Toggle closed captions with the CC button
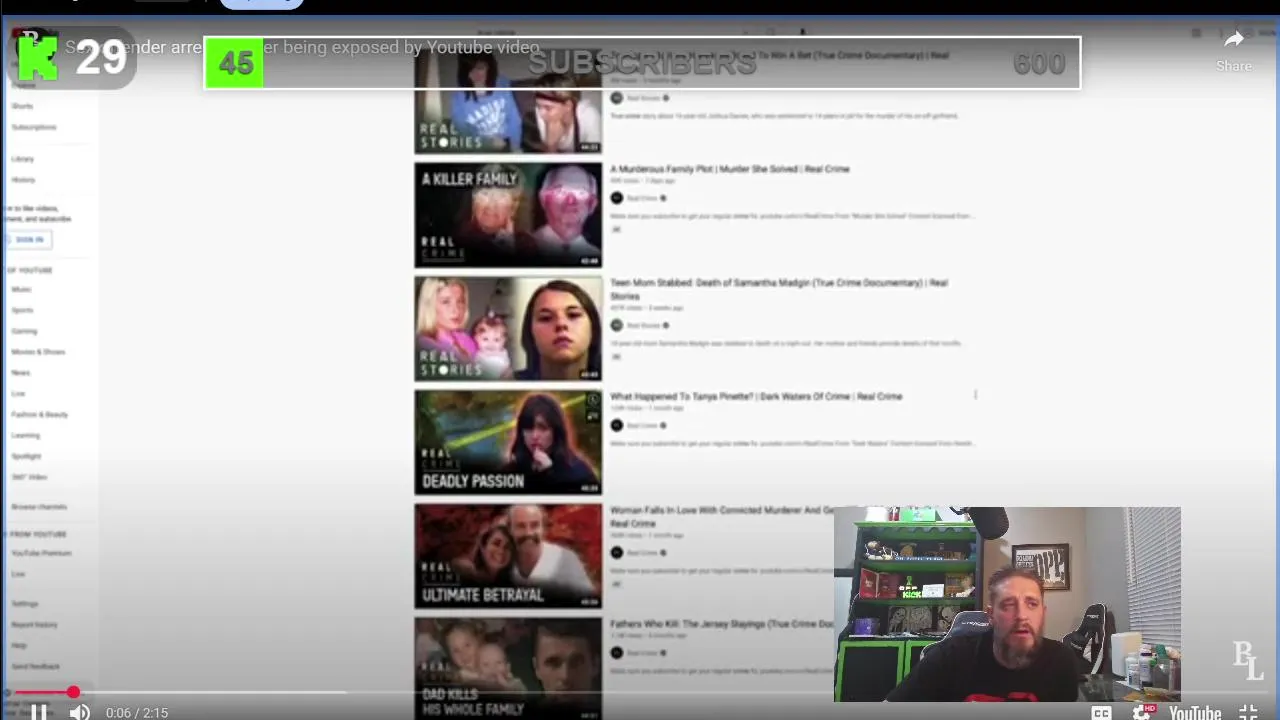 (x=1101, y=712)
